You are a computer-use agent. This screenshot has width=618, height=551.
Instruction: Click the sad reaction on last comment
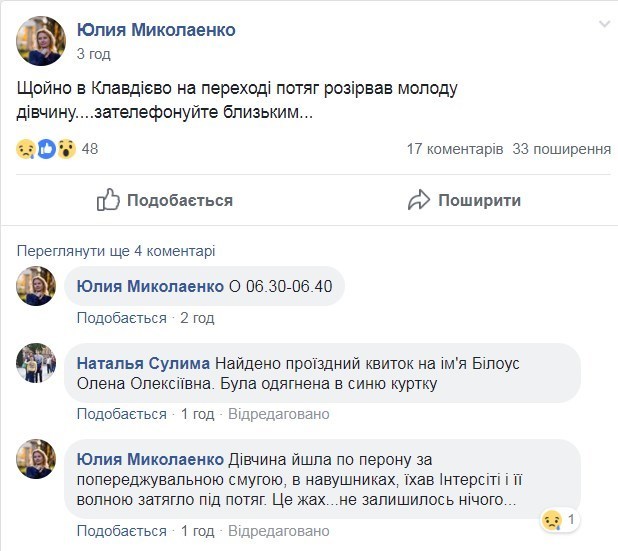(551, 520)
